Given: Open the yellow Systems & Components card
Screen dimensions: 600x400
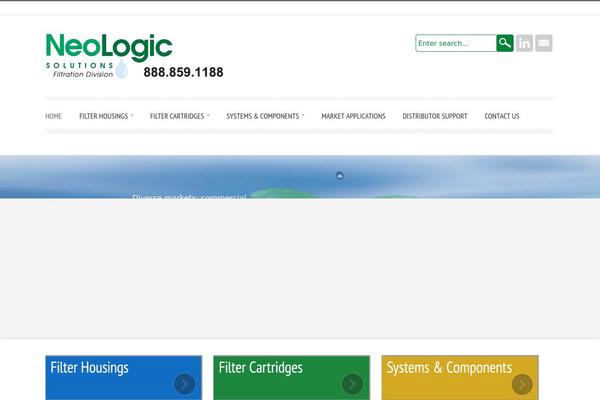Looking at the screenshot, I should 460,378.
